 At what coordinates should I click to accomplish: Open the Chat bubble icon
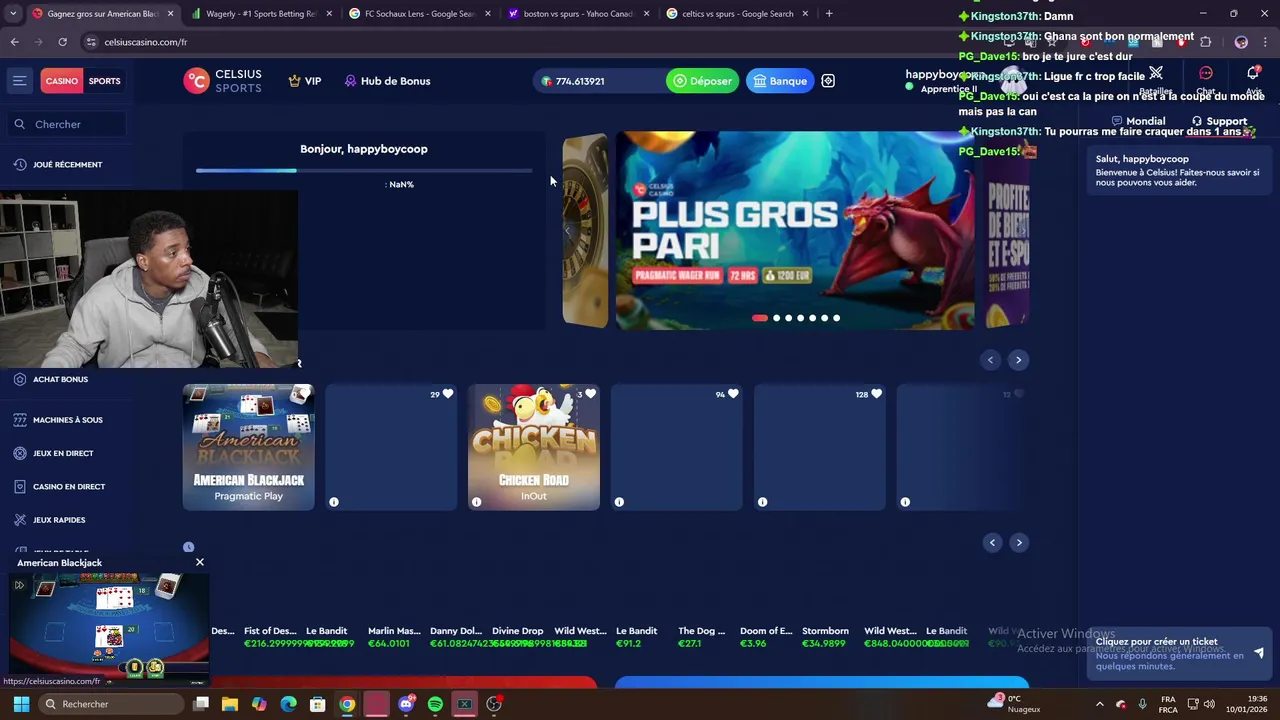tap(1205, 74)
